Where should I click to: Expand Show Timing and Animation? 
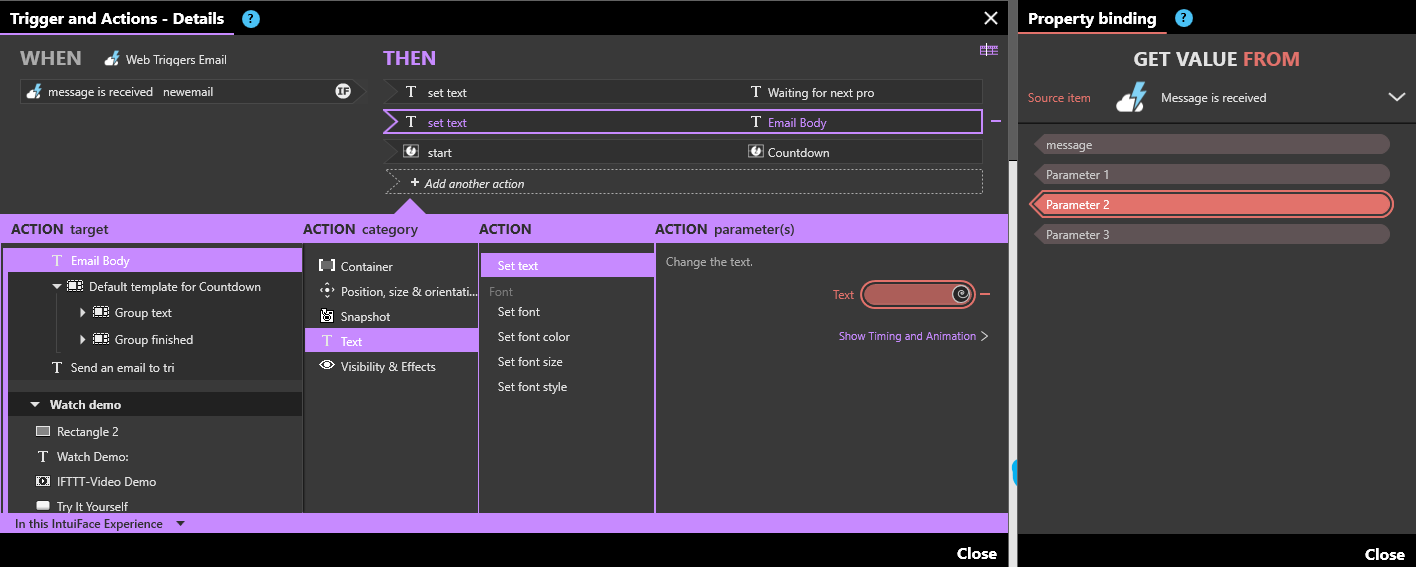click(913, 336)
